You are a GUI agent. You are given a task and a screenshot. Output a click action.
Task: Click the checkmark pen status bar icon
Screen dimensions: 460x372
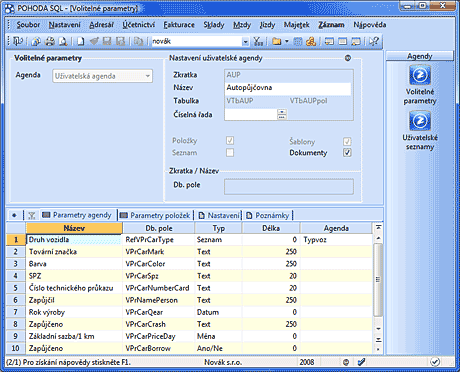[361, 362]
